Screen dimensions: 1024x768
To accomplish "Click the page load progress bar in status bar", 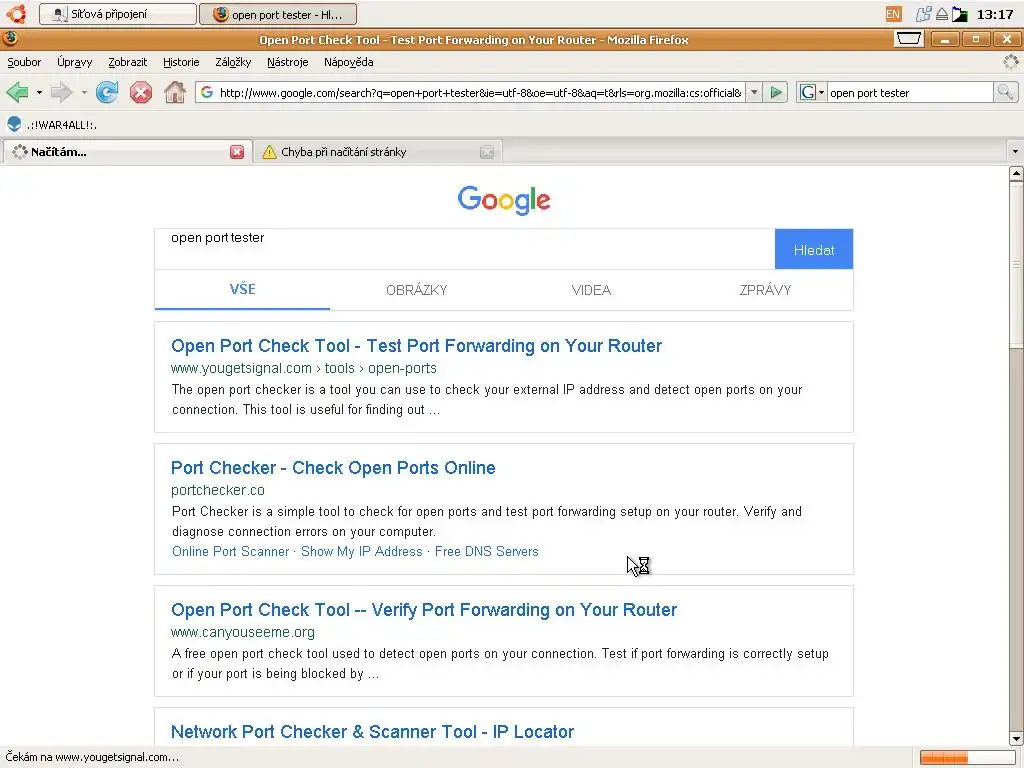I will pyautogui.click(x=966, y=757).
